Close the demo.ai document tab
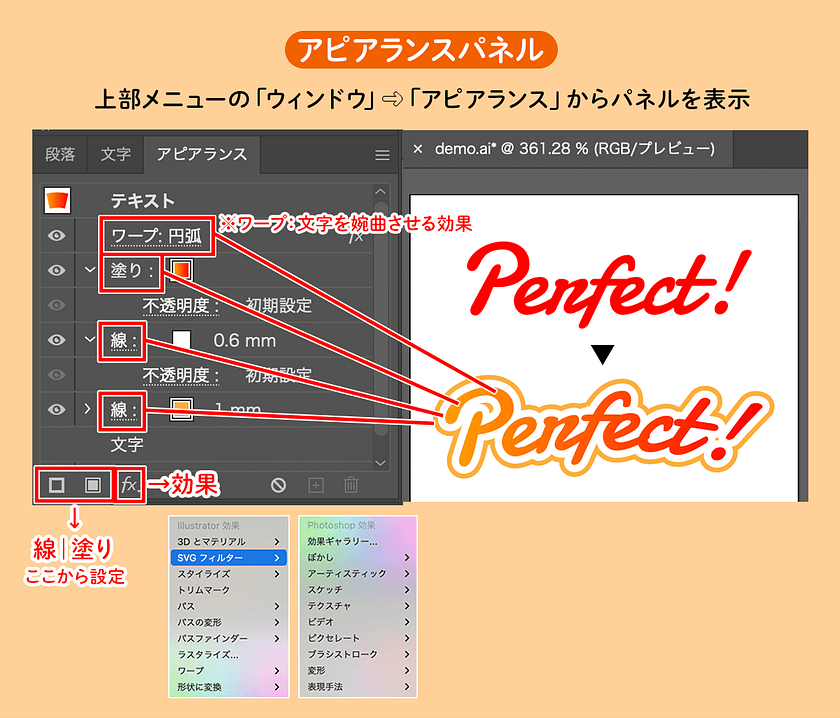Screen dimensions: 840x718 tap(418, 149)
